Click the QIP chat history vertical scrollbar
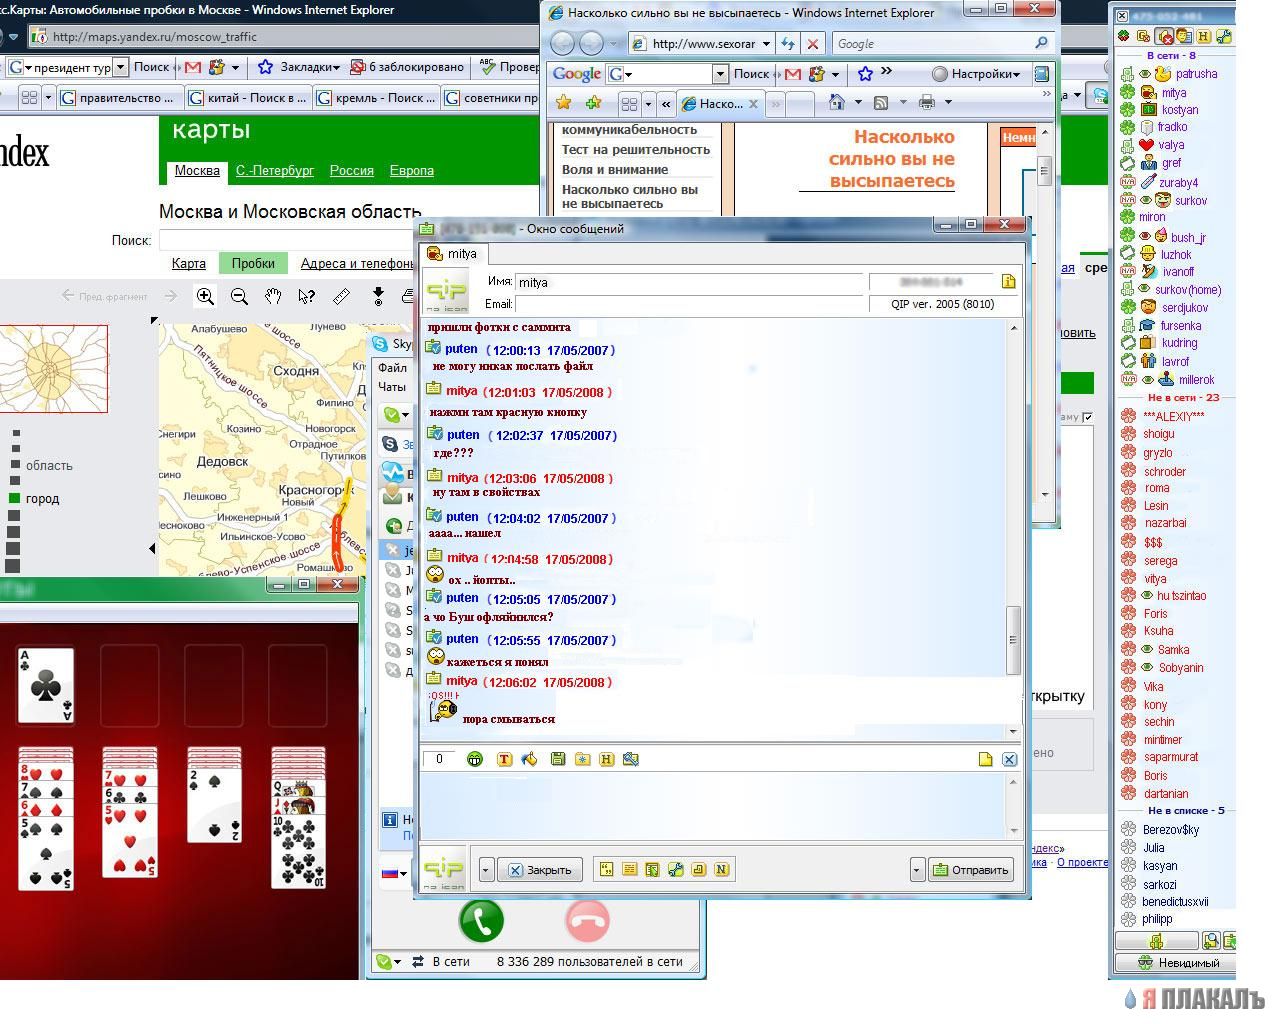The image size is (1280, 1024). pos(1013,531)
